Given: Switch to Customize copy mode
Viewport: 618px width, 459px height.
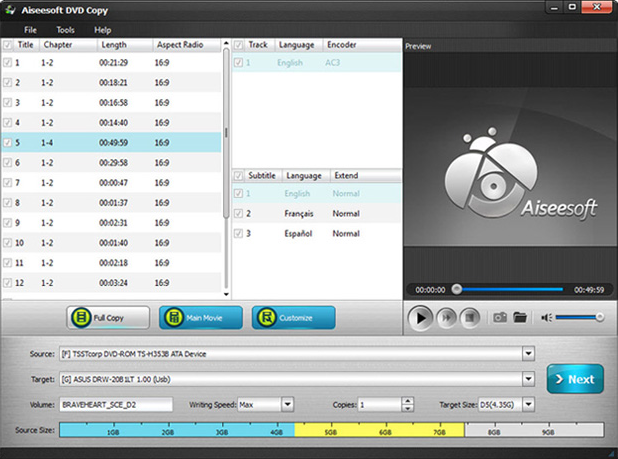Looking at the screenshot, I should point(293,318).
